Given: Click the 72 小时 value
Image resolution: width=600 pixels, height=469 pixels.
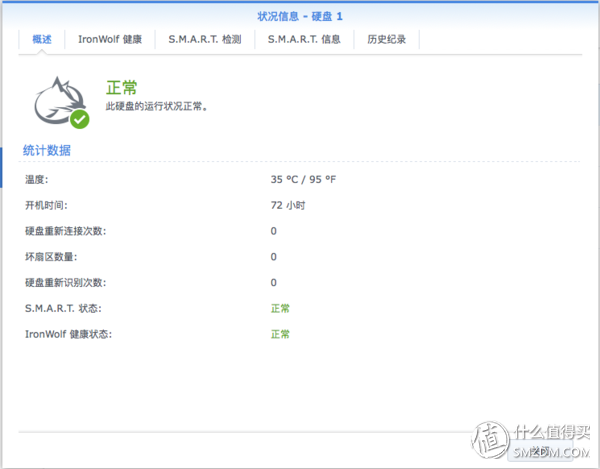Looking at the screenshot, I should (288, 205).
